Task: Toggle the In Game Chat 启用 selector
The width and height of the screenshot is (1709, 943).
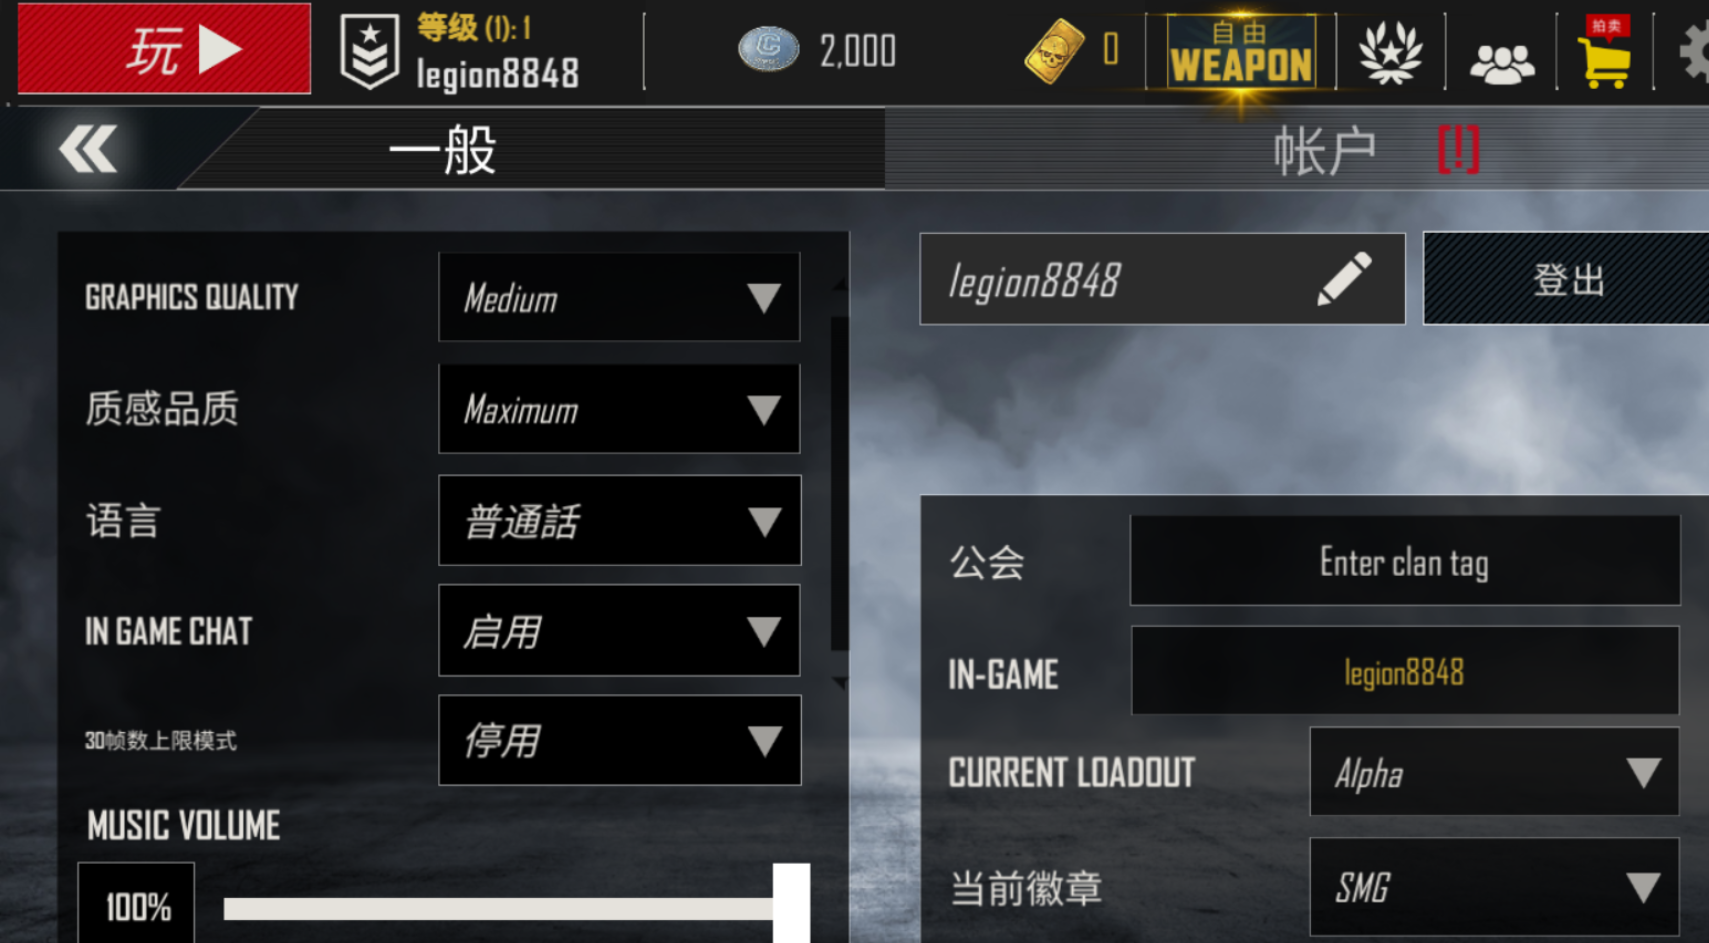Action: 619,631
